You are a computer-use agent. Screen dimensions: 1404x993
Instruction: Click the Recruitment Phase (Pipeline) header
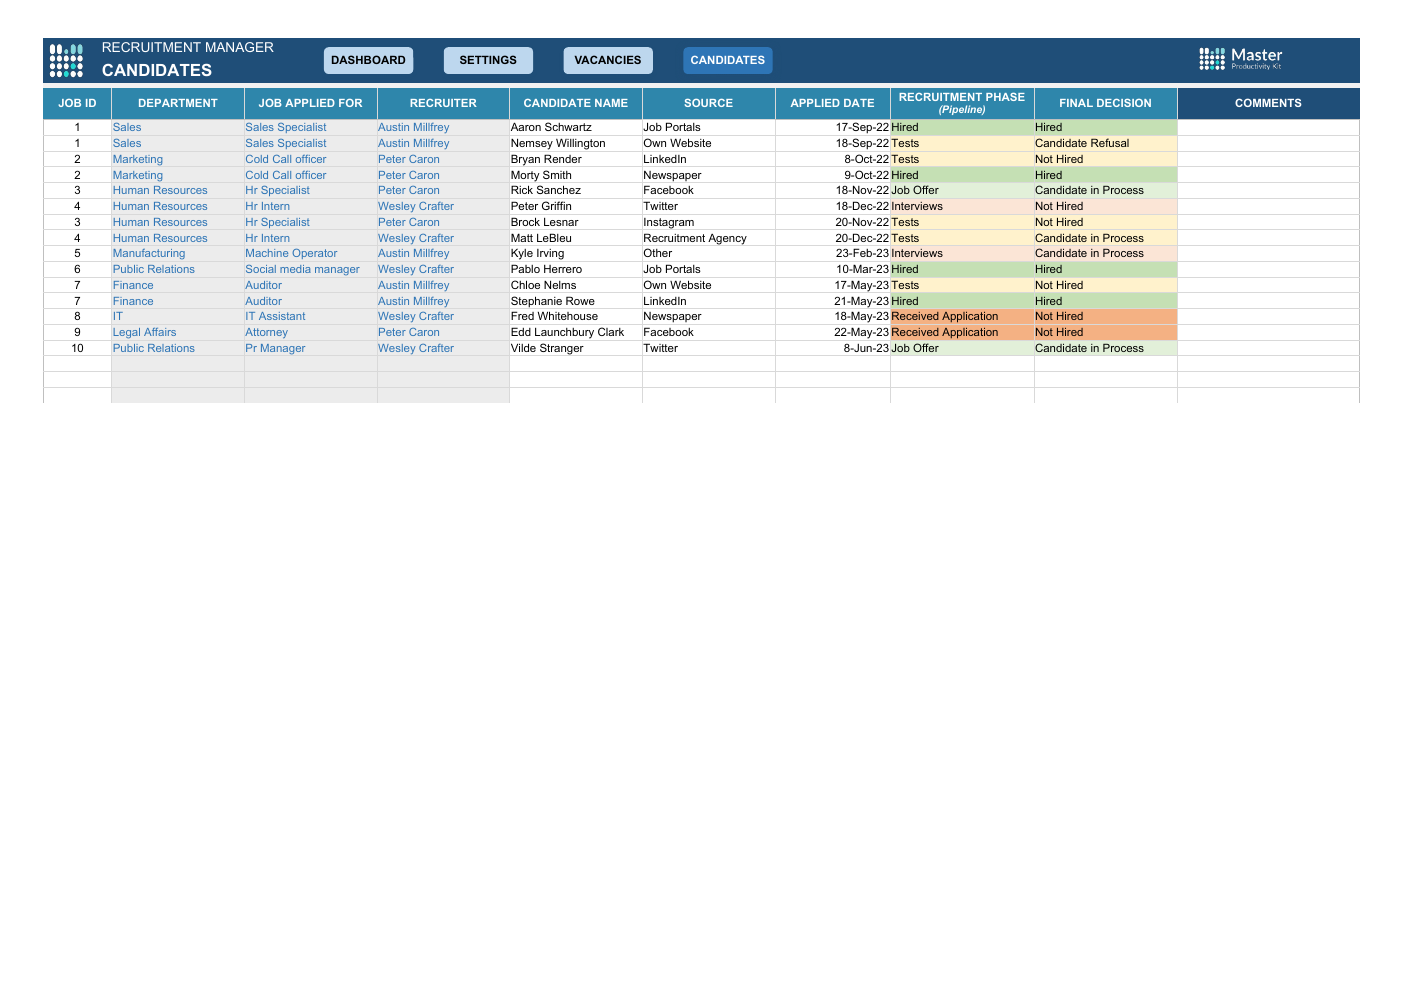coord(962,103)
